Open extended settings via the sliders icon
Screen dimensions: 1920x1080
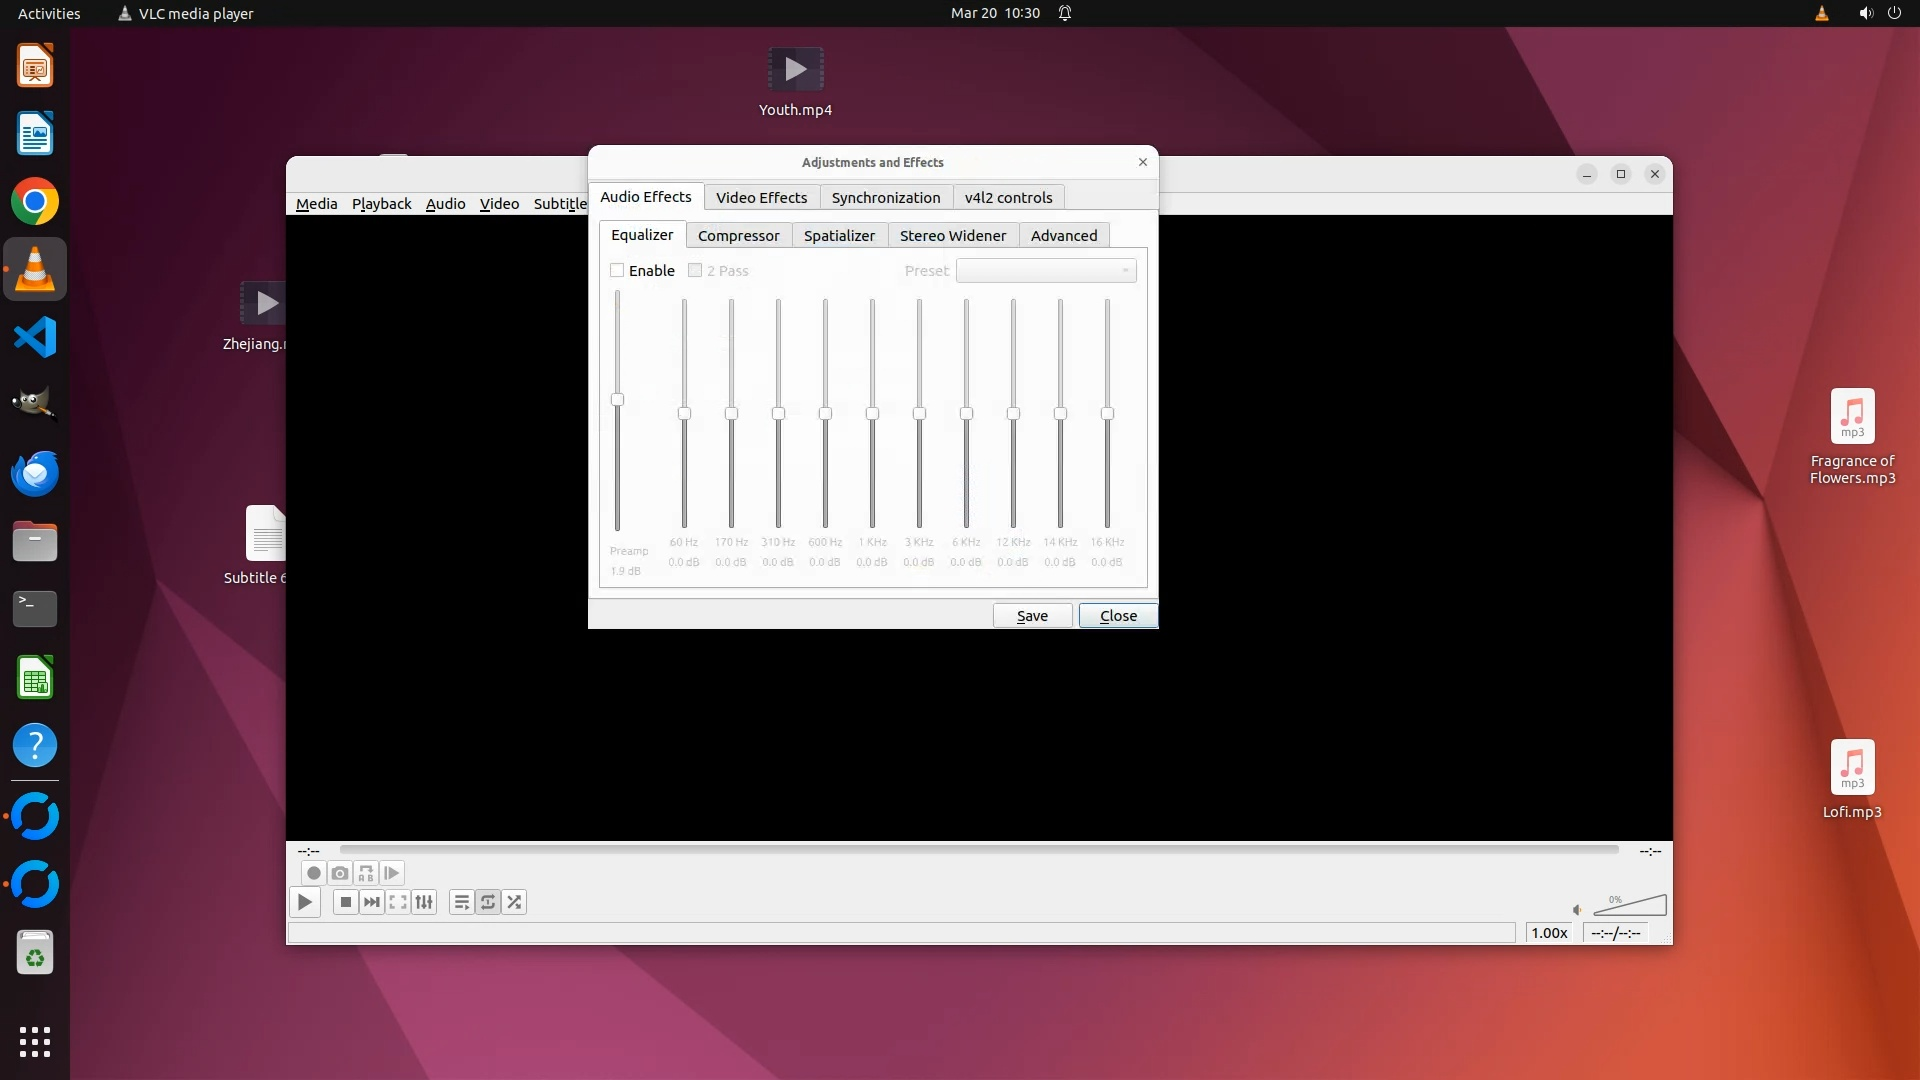[424, 902]
